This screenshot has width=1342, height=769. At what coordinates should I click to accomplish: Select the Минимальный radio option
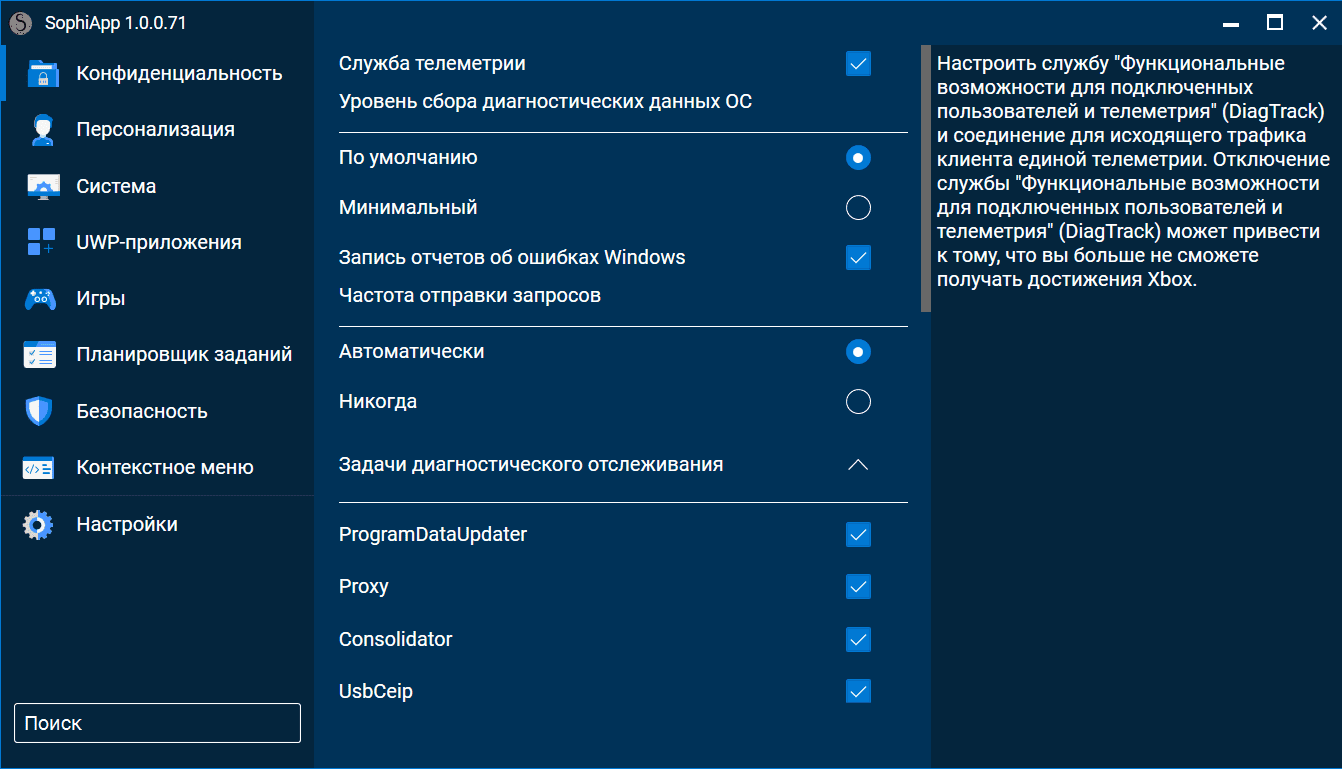click(x=858, y=208)
